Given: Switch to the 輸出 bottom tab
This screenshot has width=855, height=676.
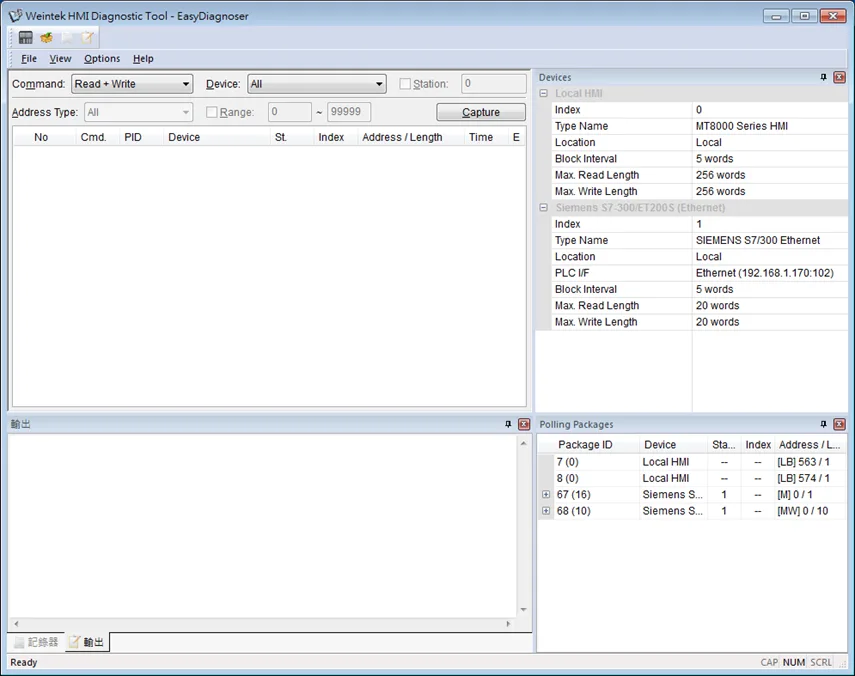Looking at the screenshot, I should (x=87, y=642).
